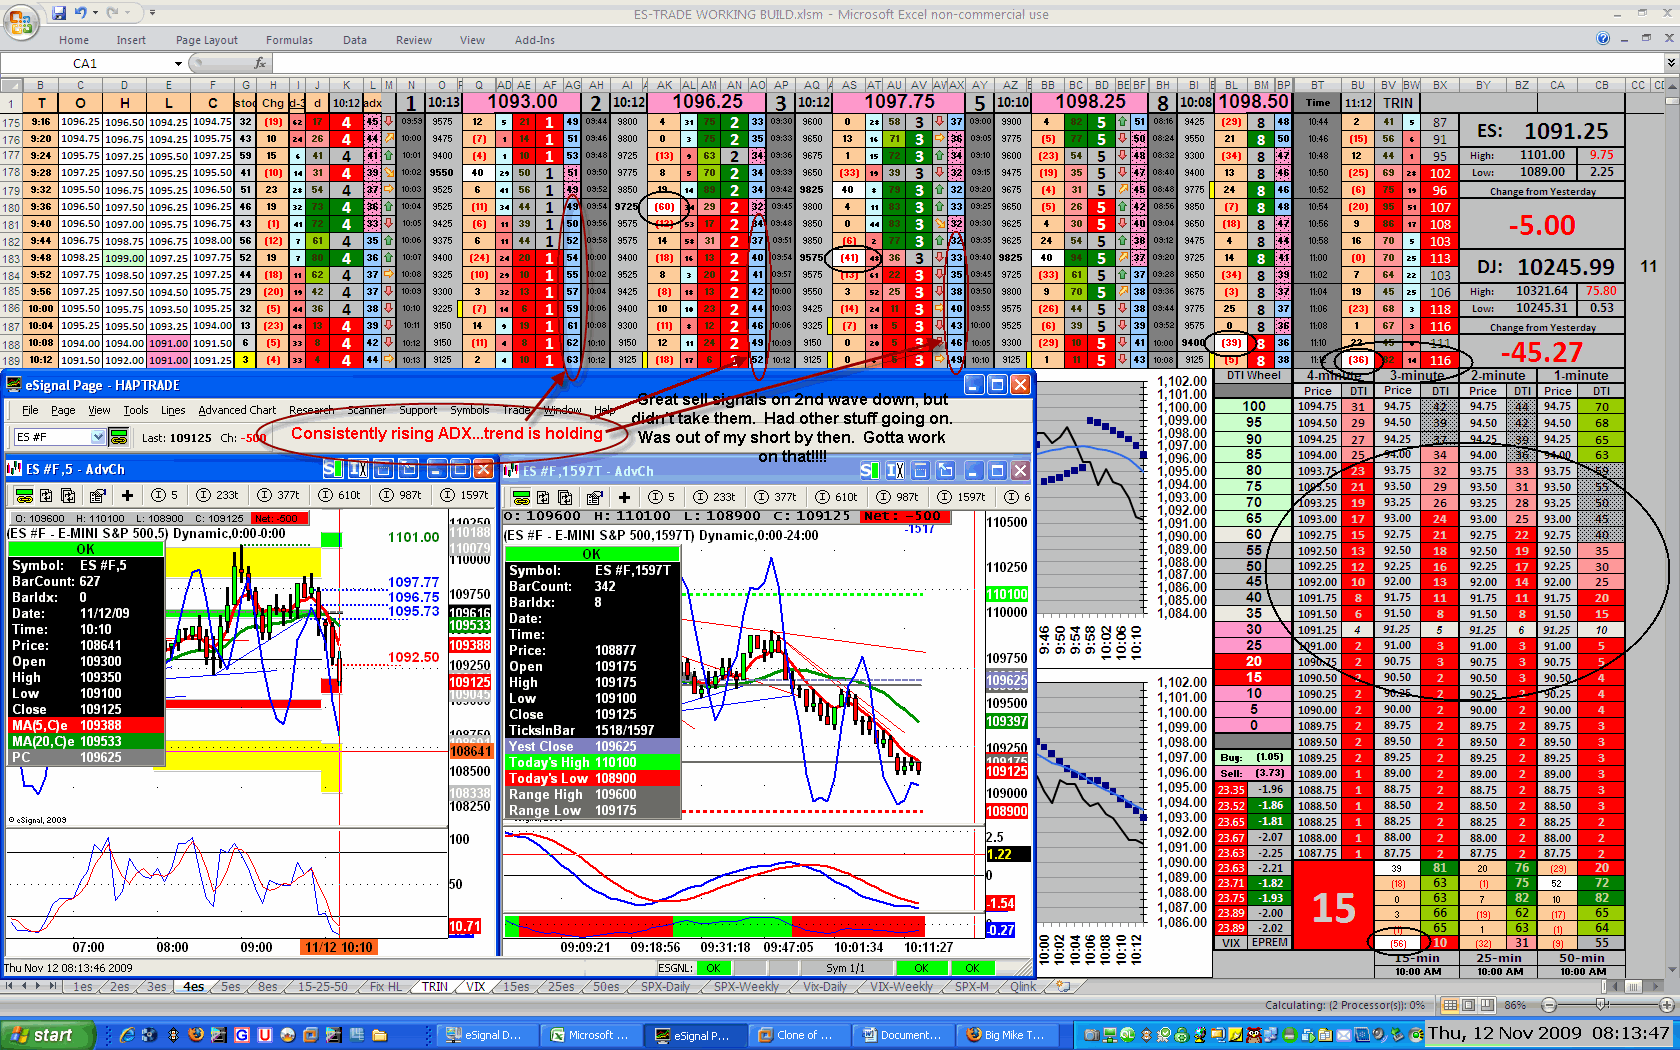Image resolution: width=1680 pixels, height=1050 pixels.
Task: Click the green link icon in ES #F,5 chart toolbar
Action: point(24,495)
